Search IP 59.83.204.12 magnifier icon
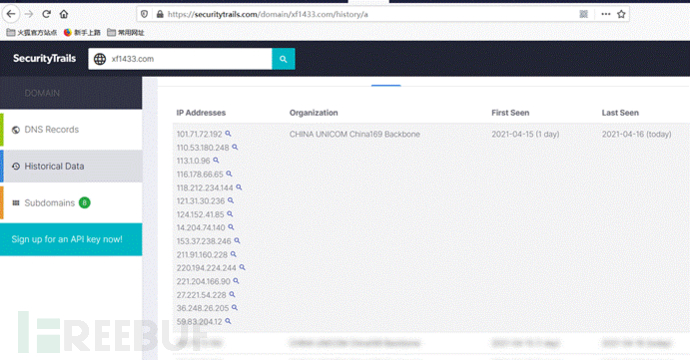Image resolution: width=690 pixels, height=360 pixels. (x=228, y=321)
